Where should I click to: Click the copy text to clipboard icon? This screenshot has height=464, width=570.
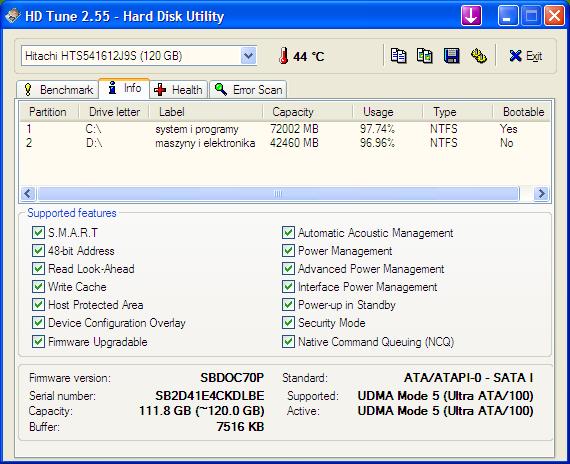pos(398,56)
